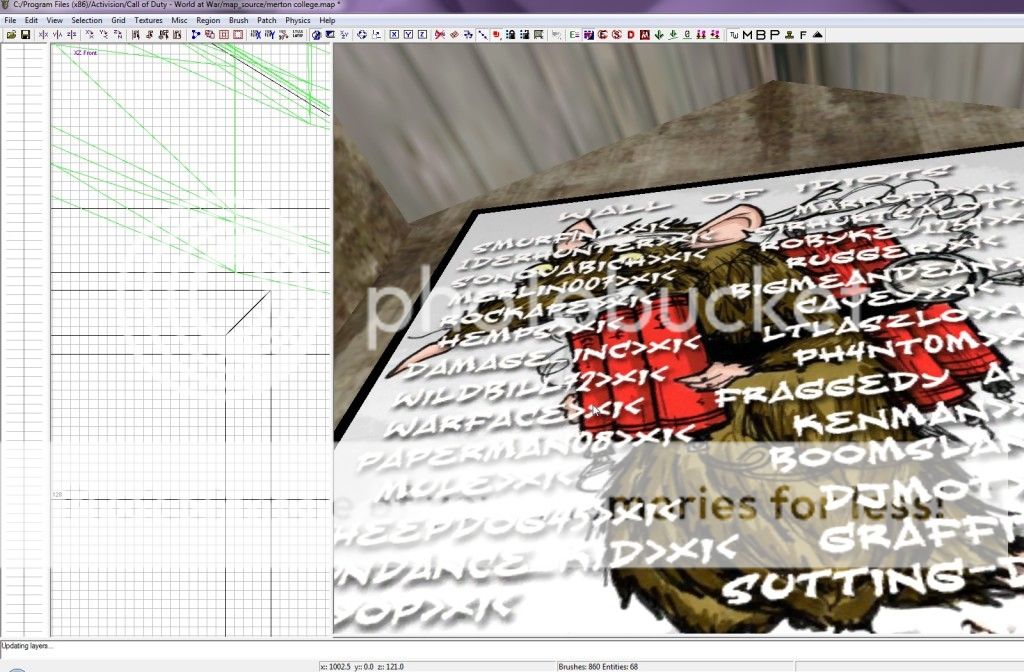The image size is (1024, 672).
Task: Expand the Selection menu
Action: click(86, 20)
